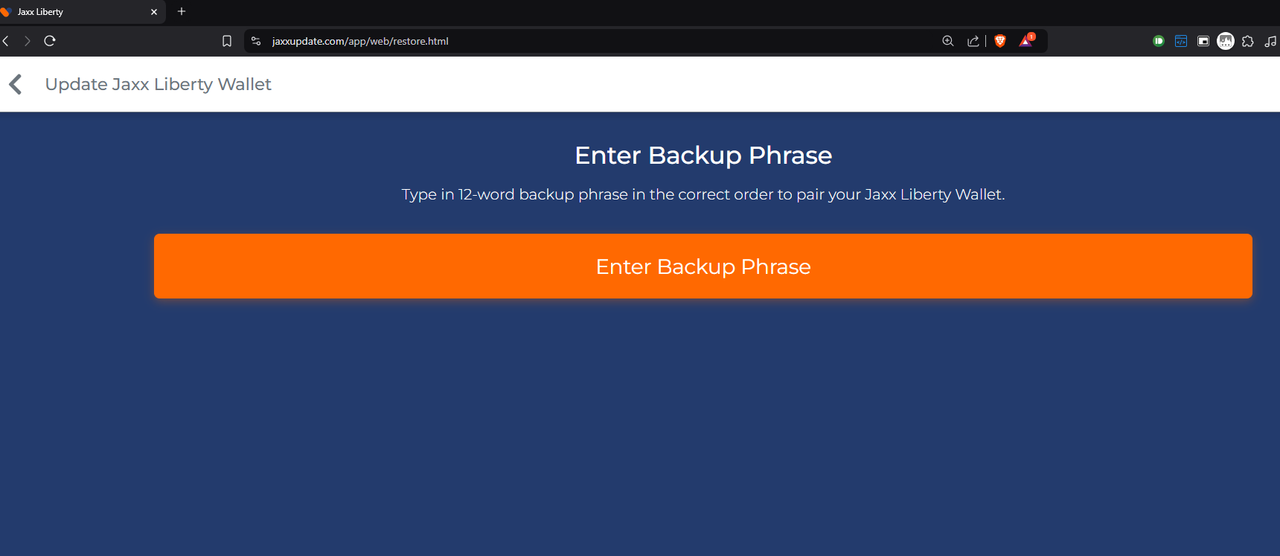Open Brave Shields lion icon

[x=999, y=41]
